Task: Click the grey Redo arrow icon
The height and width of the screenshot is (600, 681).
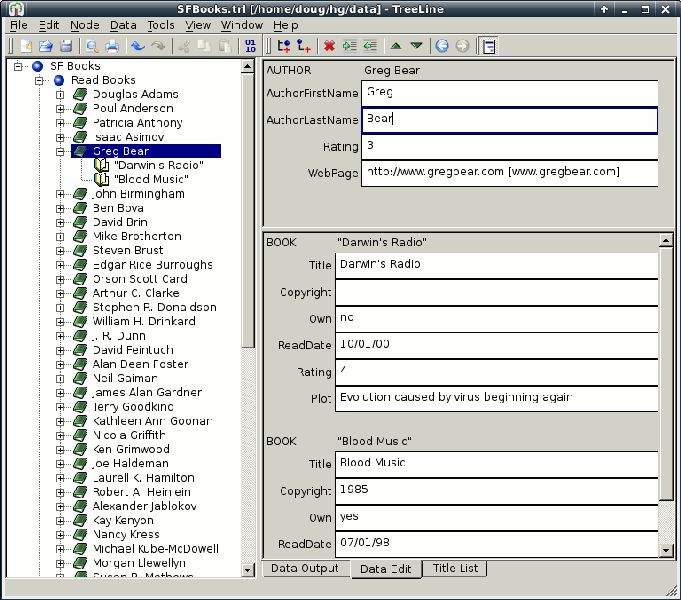Action: (158, 46)
